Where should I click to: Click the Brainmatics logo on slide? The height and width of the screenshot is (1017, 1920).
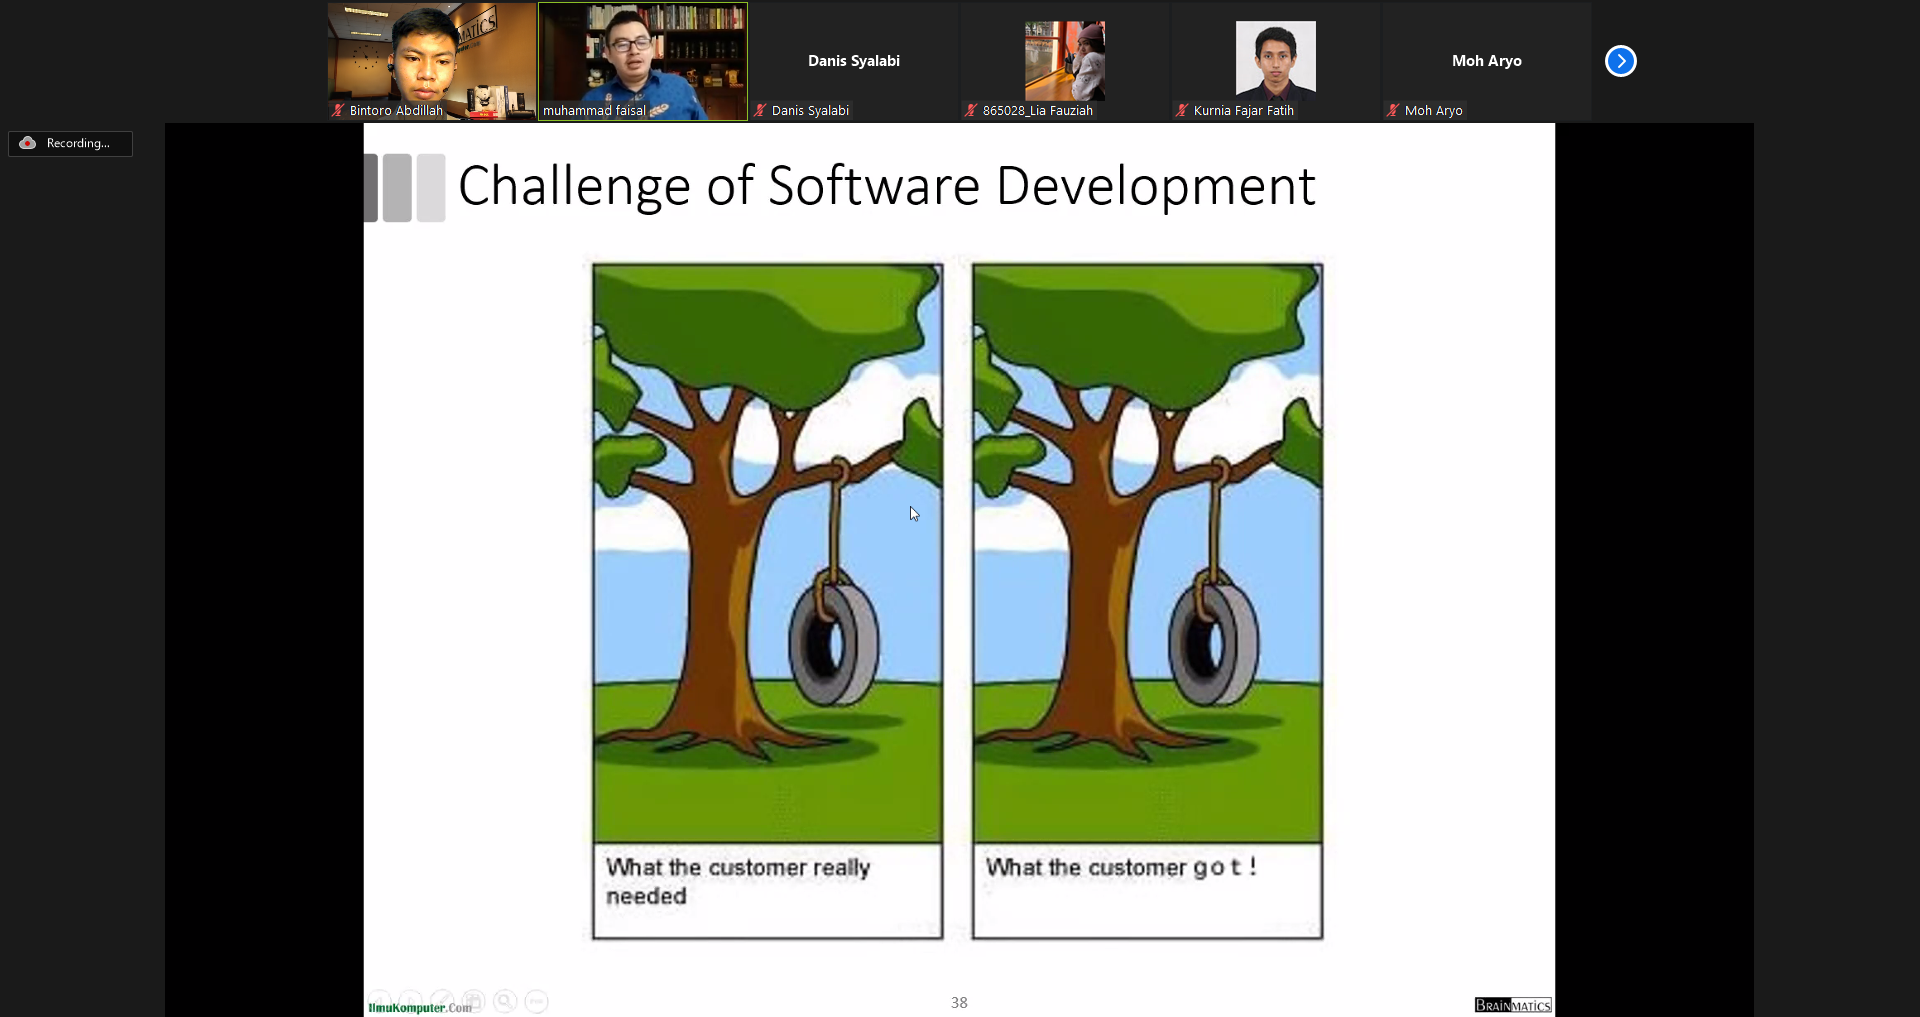(x=1512, y=1005)
